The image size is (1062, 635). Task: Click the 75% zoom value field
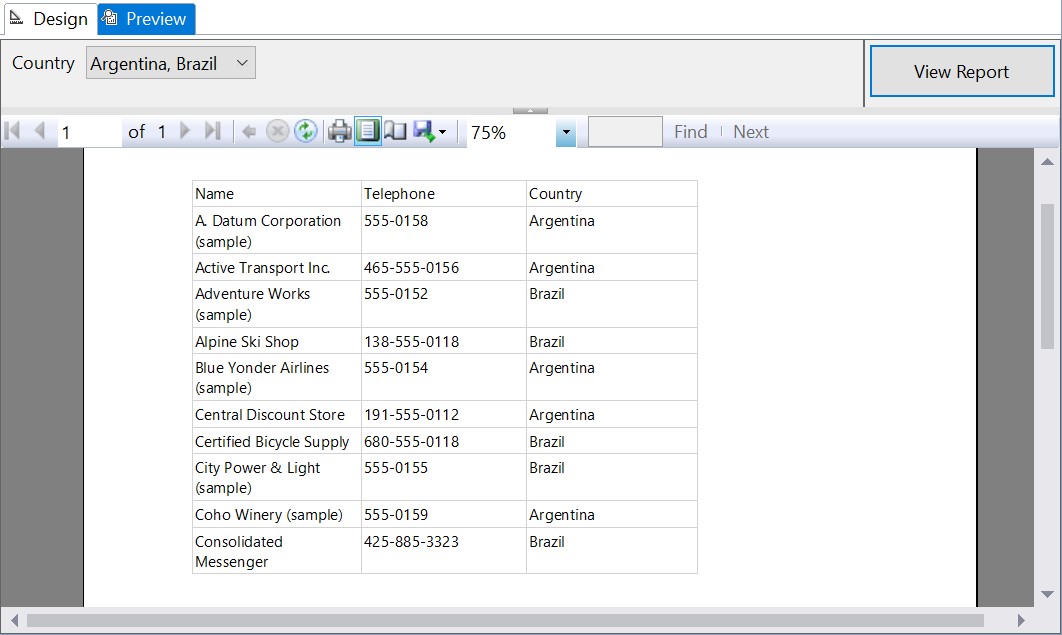point(511,132)
